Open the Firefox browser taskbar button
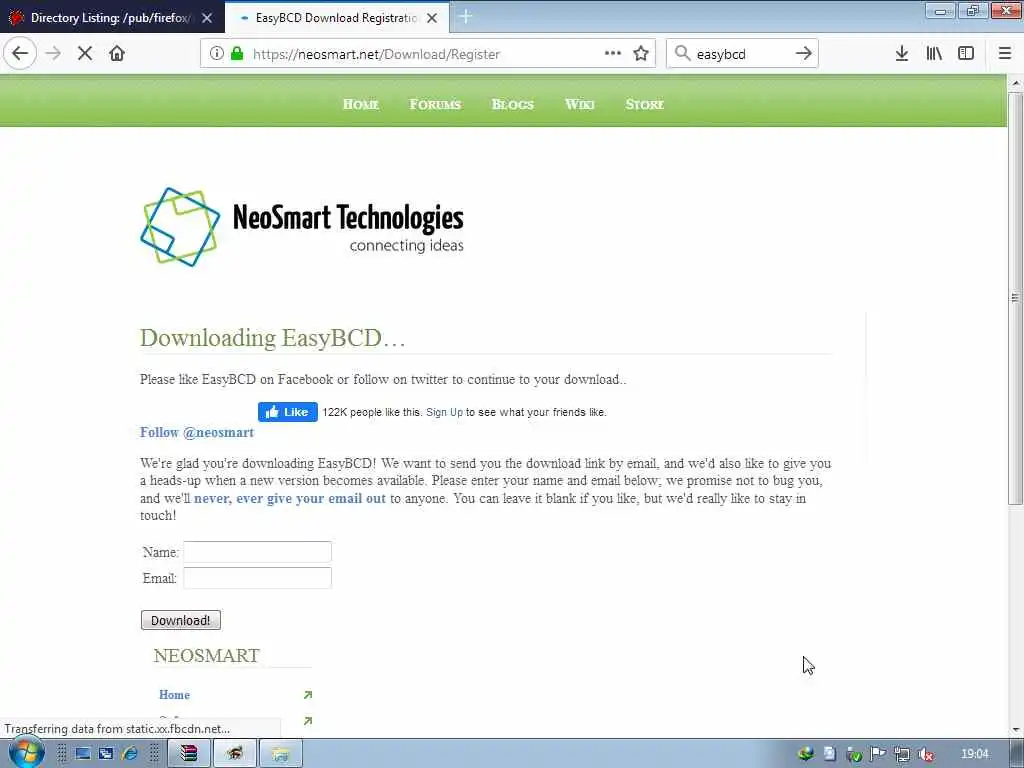 coord(234,754)
